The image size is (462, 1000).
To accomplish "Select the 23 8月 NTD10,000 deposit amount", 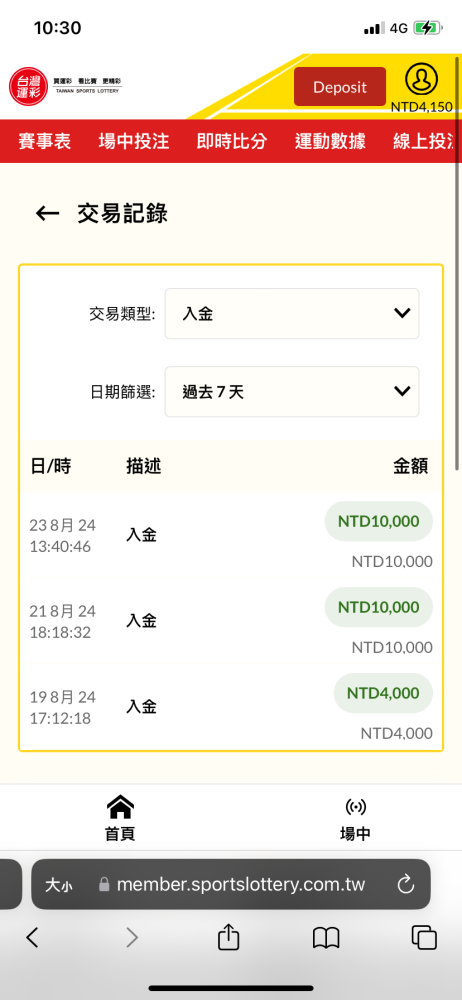I will pyautogui.click(x=378, y=521).
